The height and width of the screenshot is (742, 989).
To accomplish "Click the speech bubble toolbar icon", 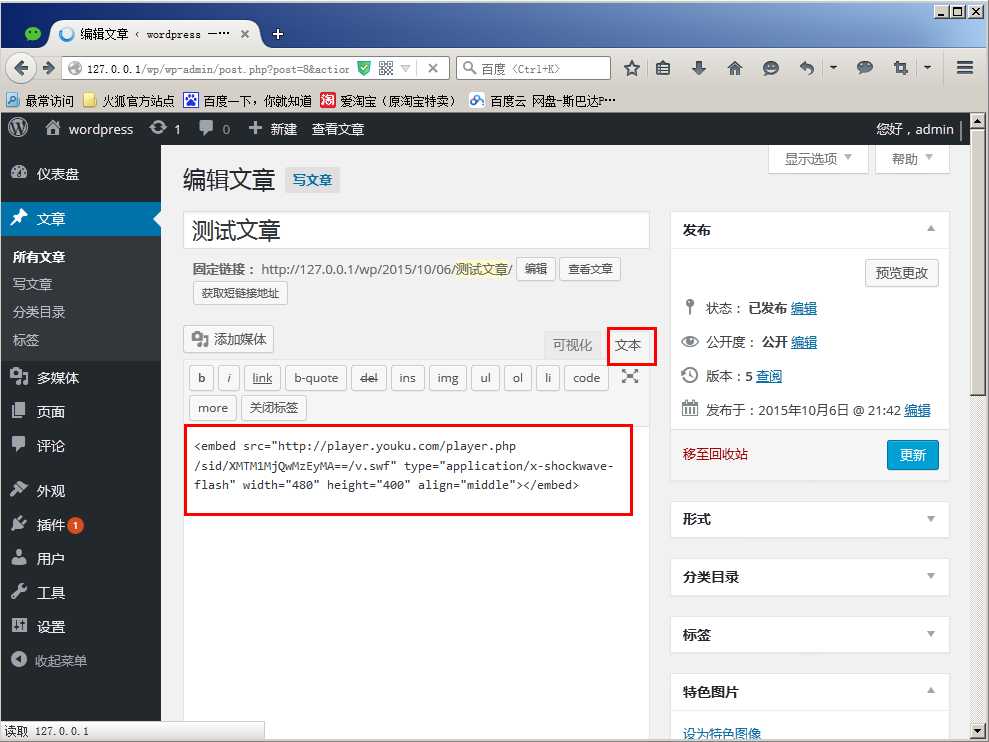I will [865, 68].
